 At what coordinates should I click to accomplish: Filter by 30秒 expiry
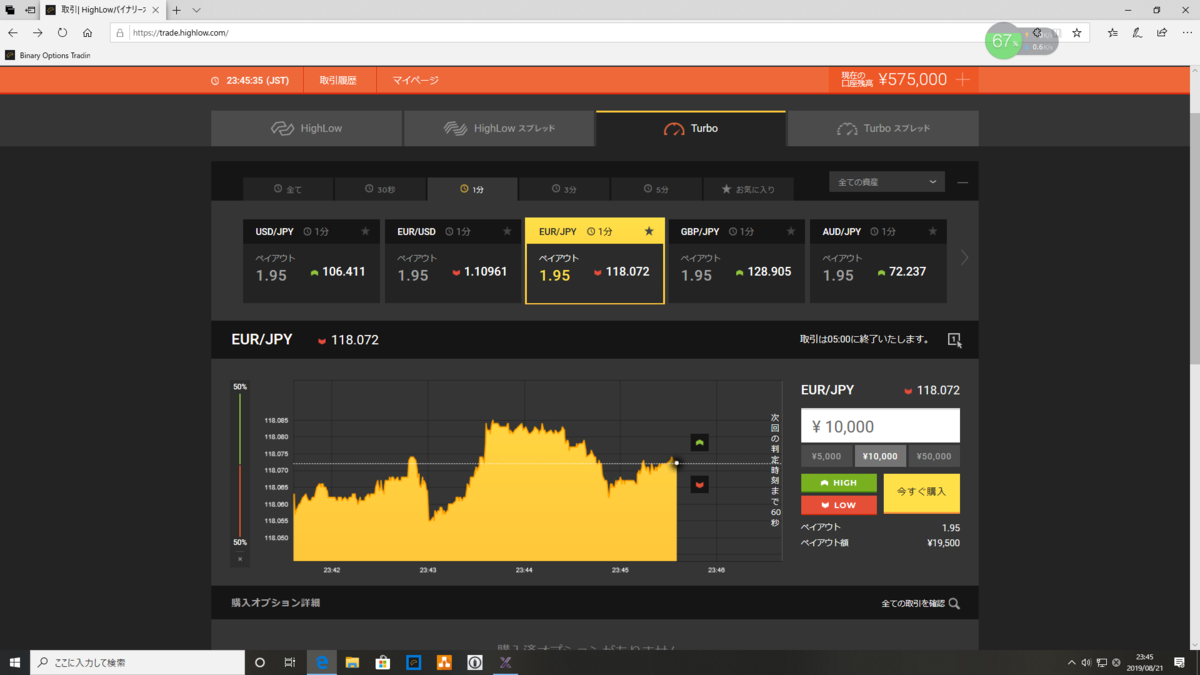click(x=380, y=189)
